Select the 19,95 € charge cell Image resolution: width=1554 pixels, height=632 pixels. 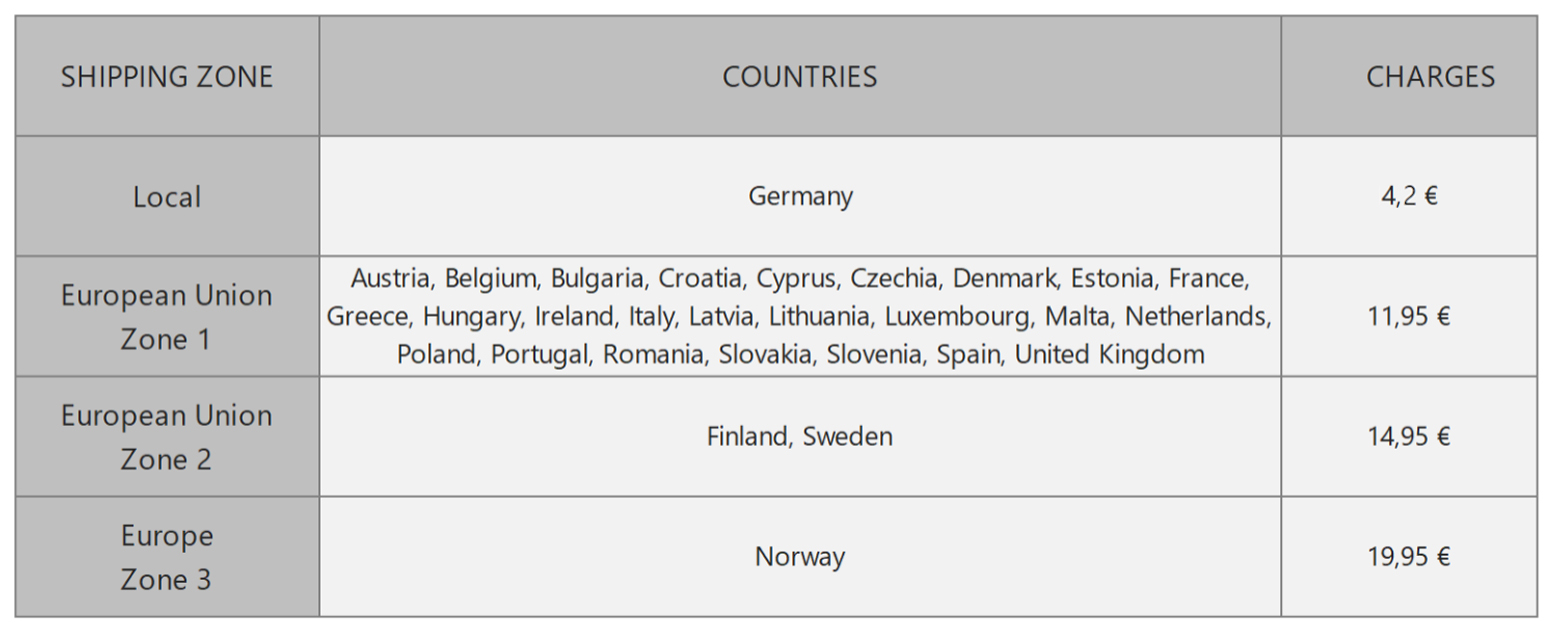coord(1409,557)
